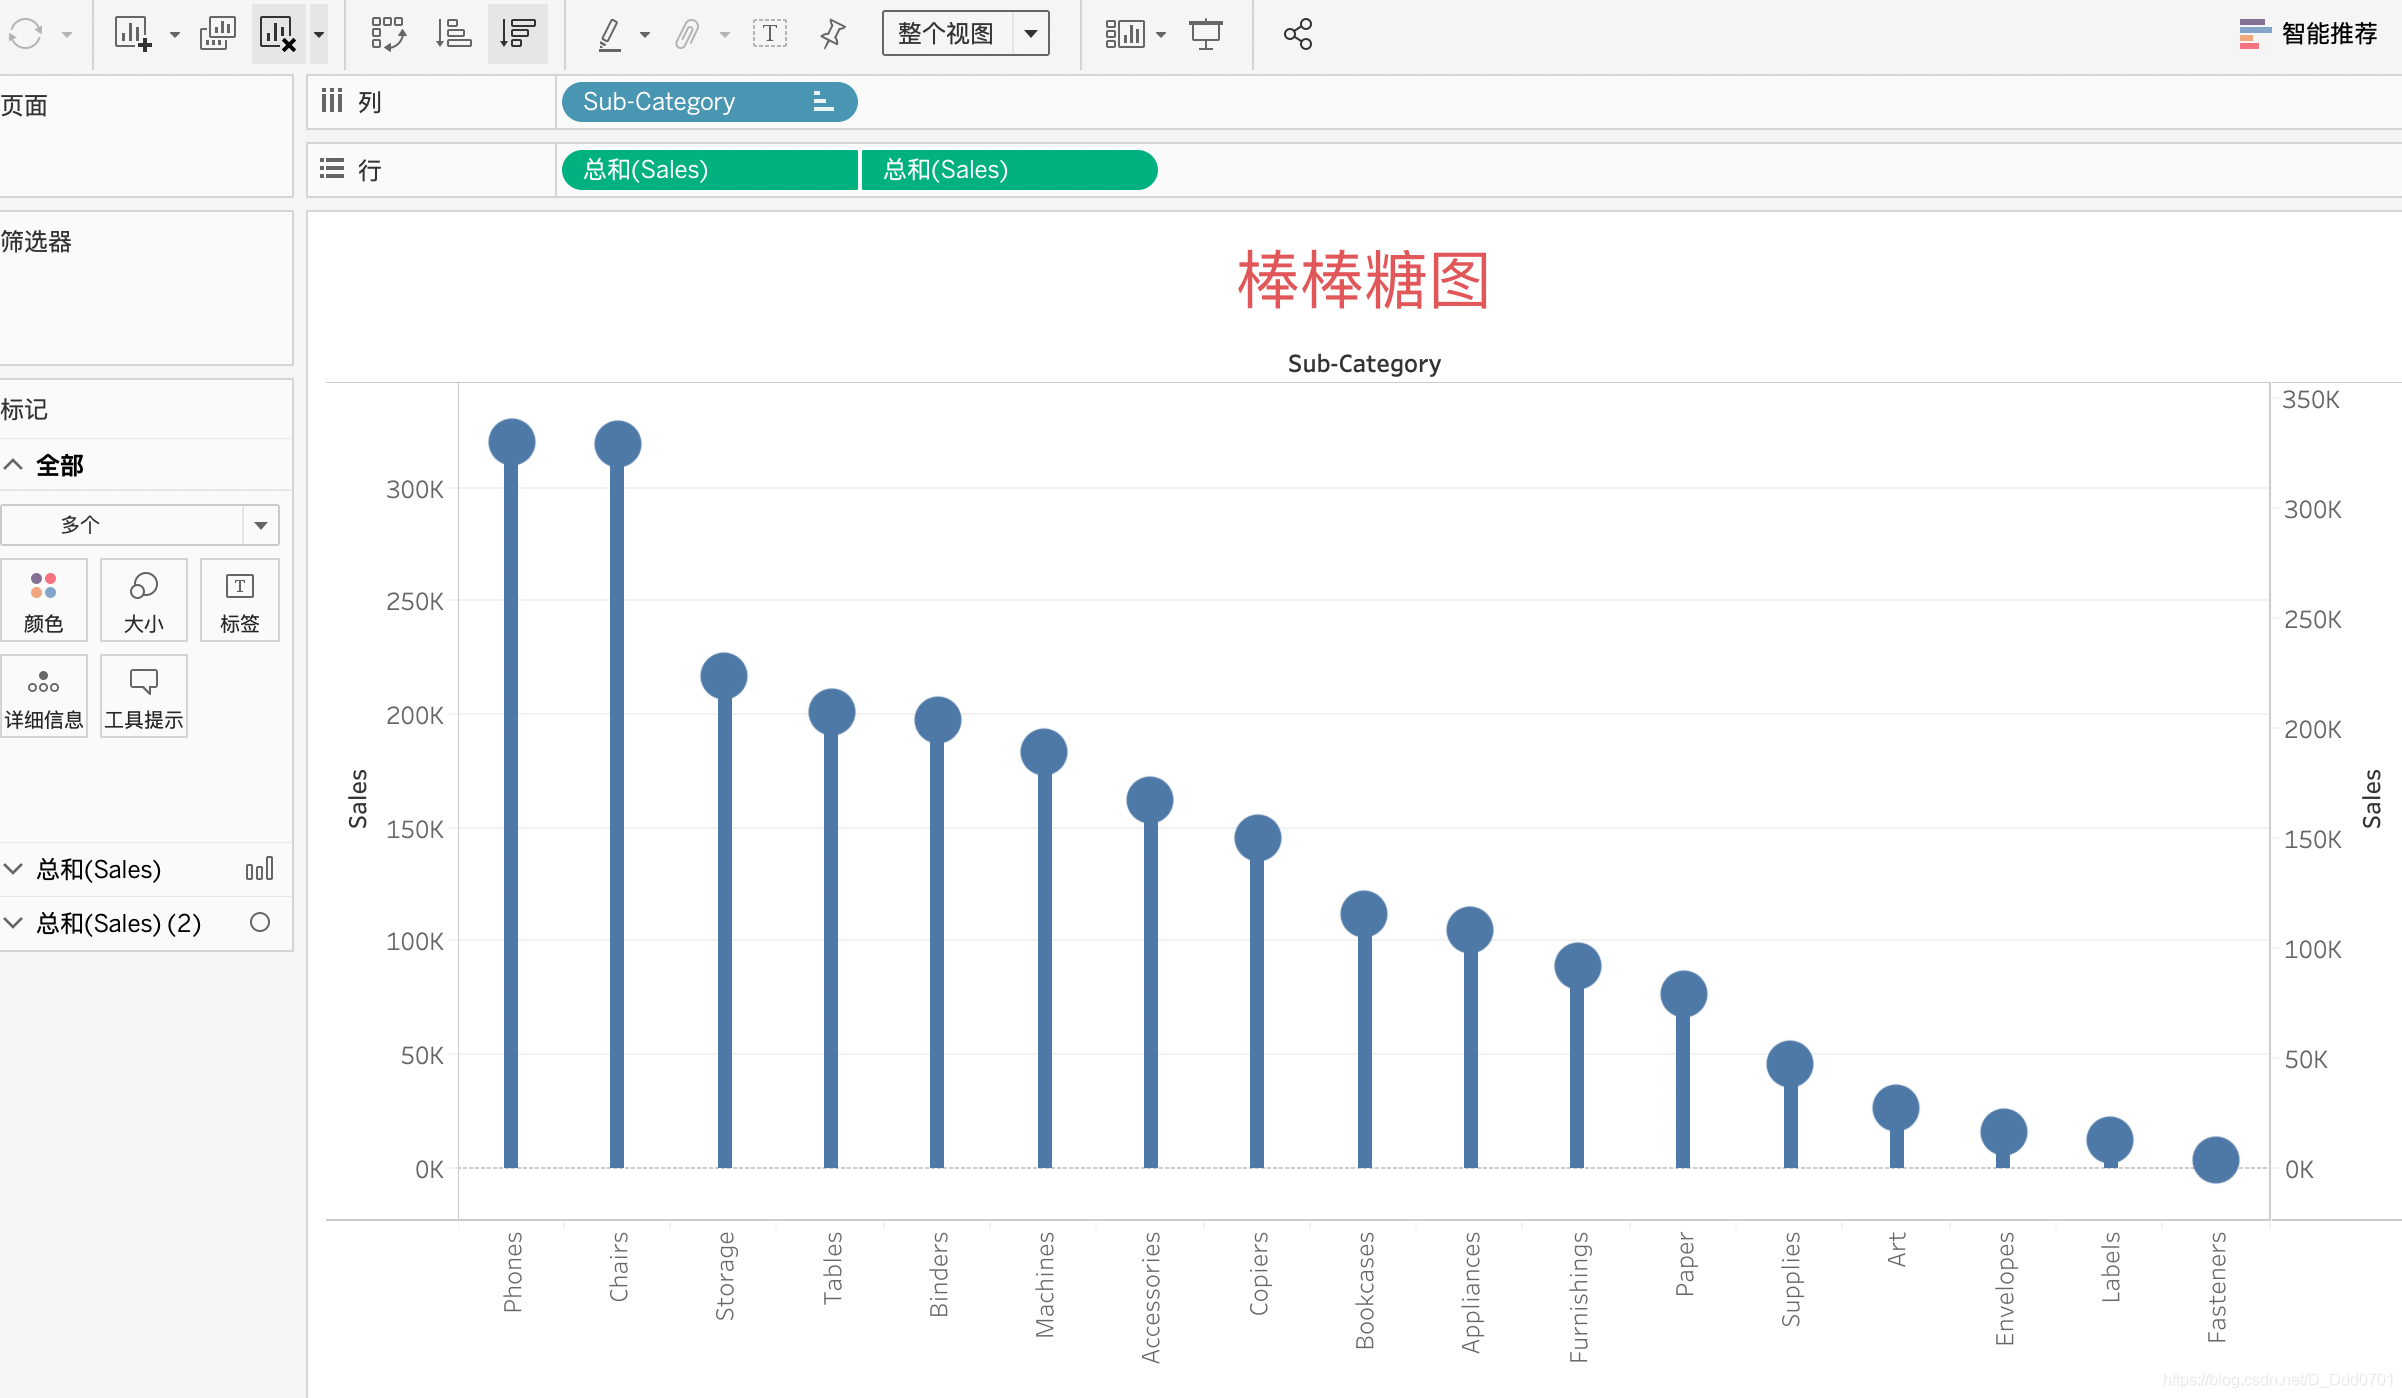Click the Sub-Category pill on columns shelf

[x=709, y=102]
